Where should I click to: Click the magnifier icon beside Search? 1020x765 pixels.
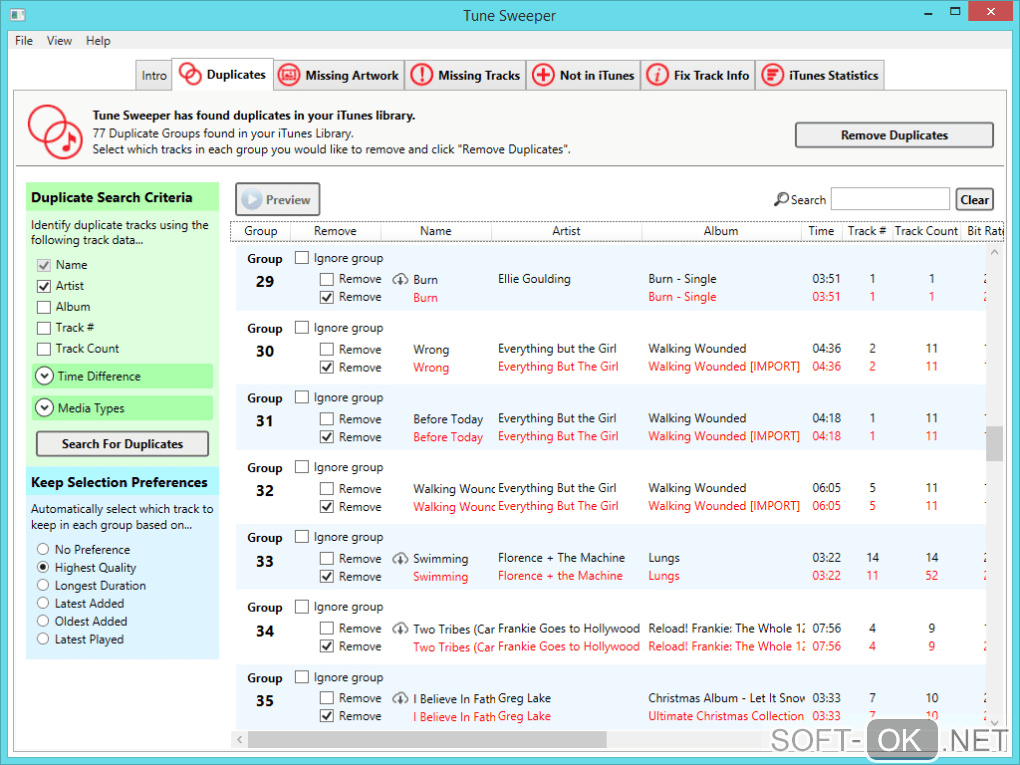point(781,199)
